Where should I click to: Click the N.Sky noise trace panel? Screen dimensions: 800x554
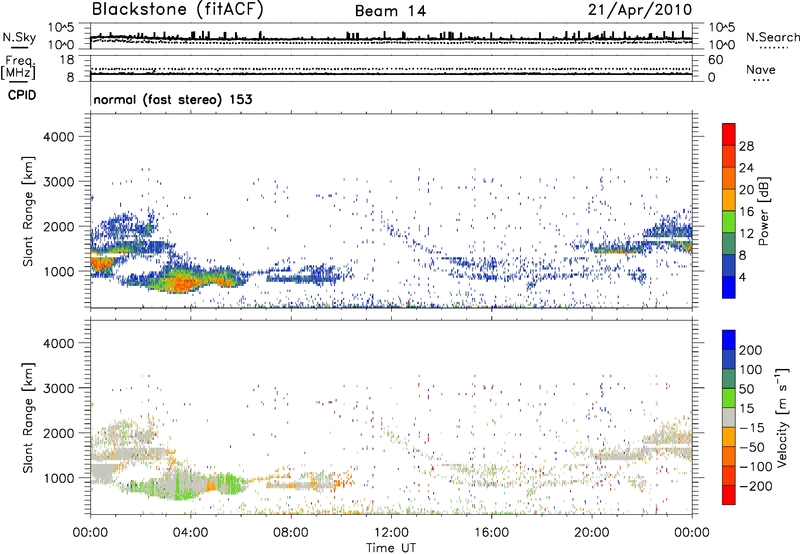[391, 36]
